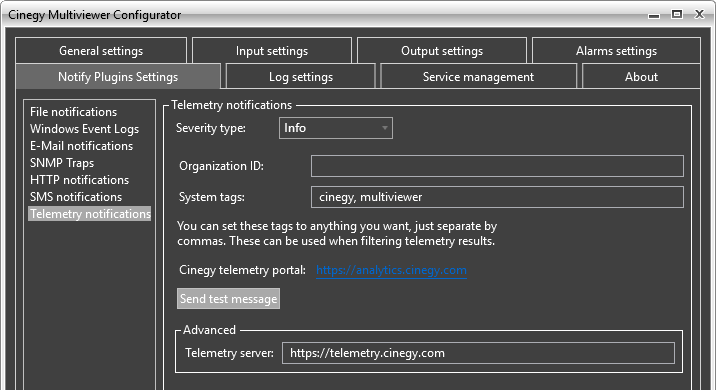Screen dimensions: 716x390
Task: Click the System tags input field
Action: pyautogui.click(x=497, y=197)
